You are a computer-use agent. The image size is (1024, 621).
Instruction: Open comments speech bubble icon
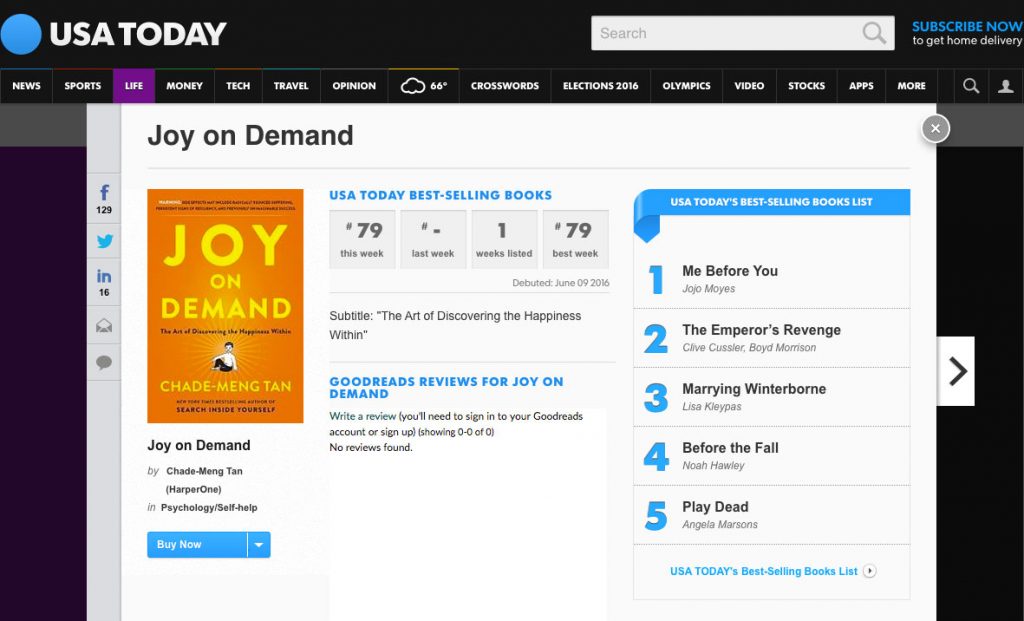click(x=104, y=362)
